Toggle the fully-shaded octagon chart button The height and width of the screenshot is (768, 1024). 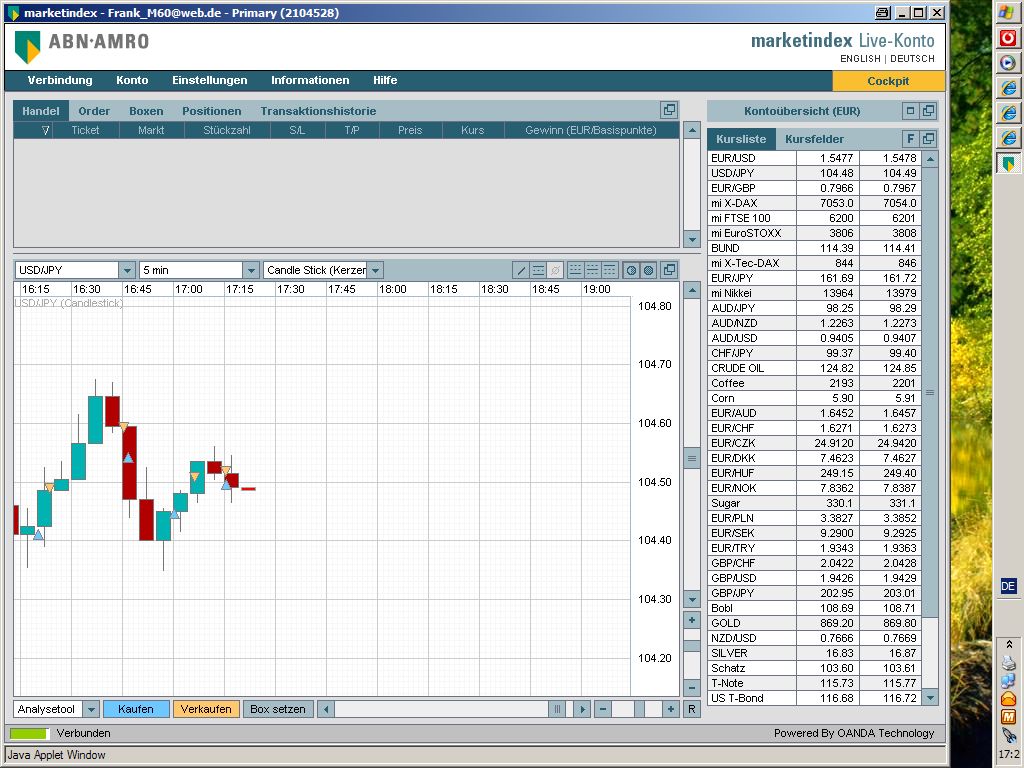(x=648, y=270)
